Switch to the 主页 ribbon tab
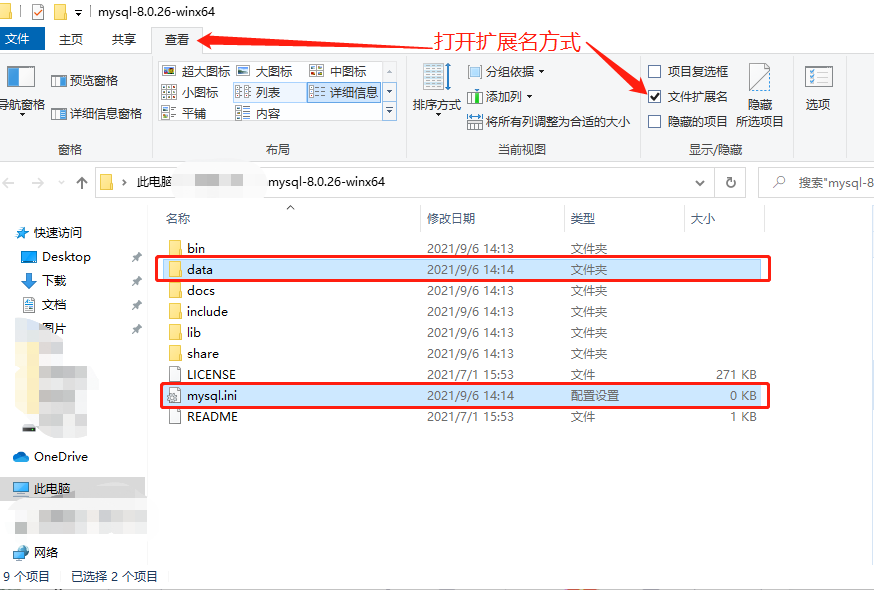Image resolution: width=874 pixels, height=590 pixels. coord(69,38)
